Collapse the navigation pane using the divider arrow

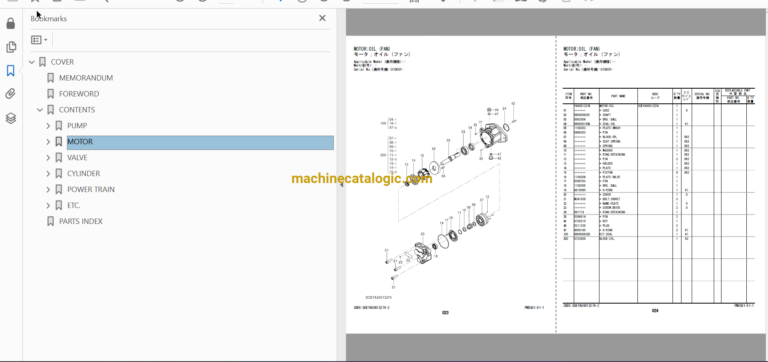pos(341,186)
